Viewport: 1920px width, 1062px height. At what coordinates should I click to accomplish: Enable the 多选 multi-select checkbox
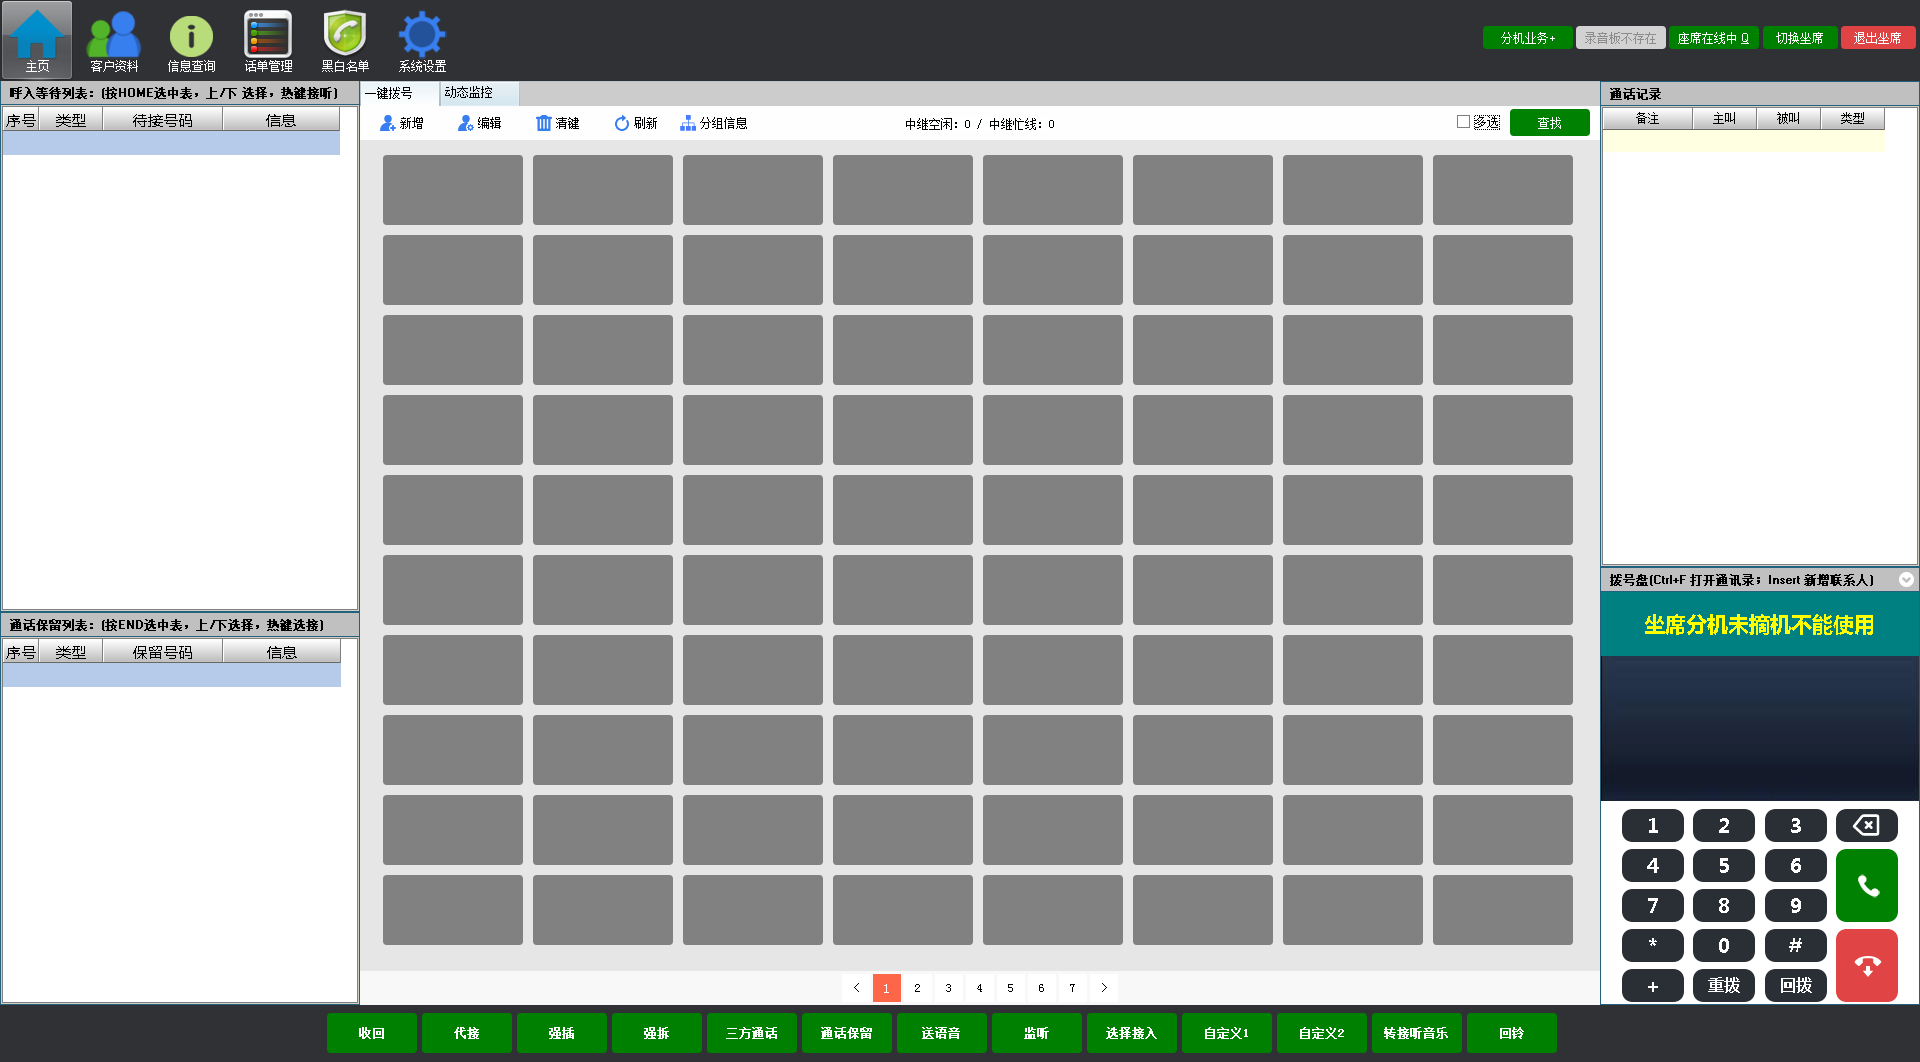[1463, 122]
